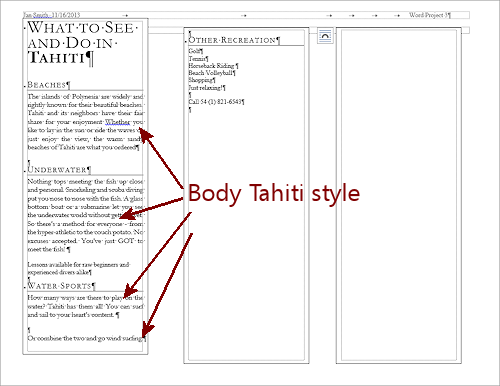Screen dimensions: 500x386
Task: Click the Shopping line
Action: point(202,80)
